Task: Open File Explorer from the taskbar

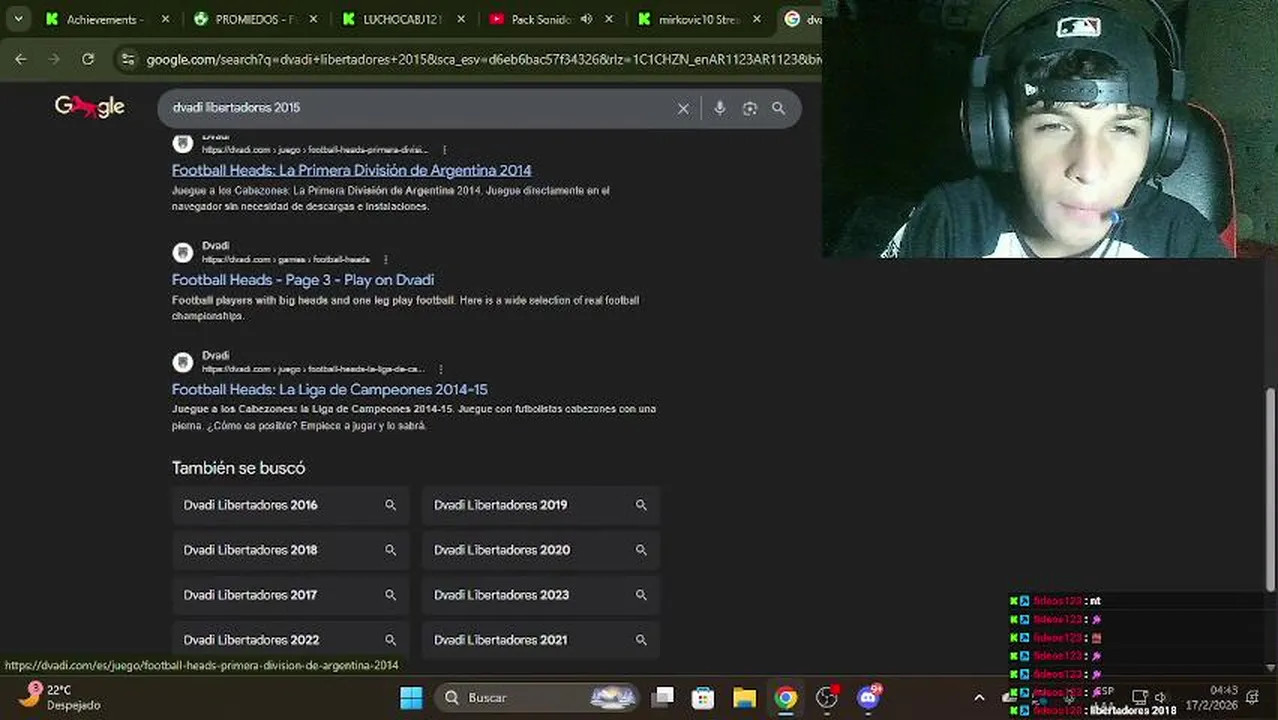Action: [x=744, y=698]
